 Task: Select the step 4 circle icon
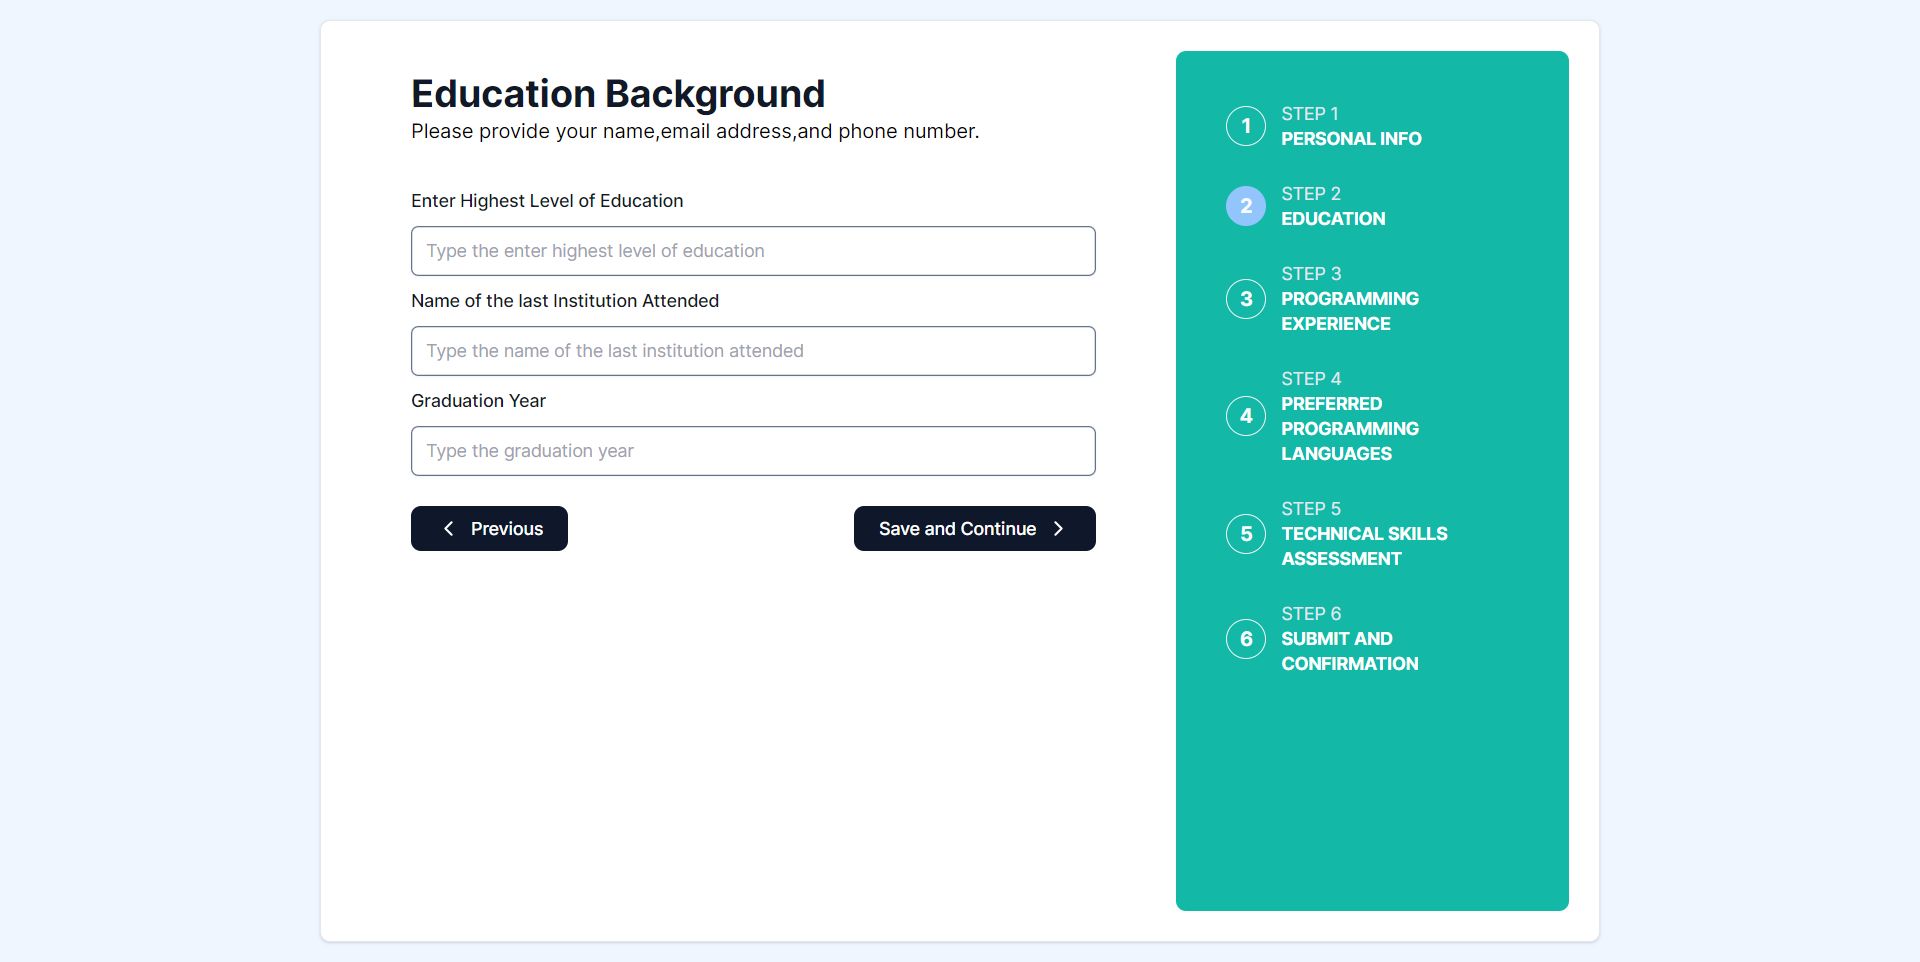[x=1246, y=416]
